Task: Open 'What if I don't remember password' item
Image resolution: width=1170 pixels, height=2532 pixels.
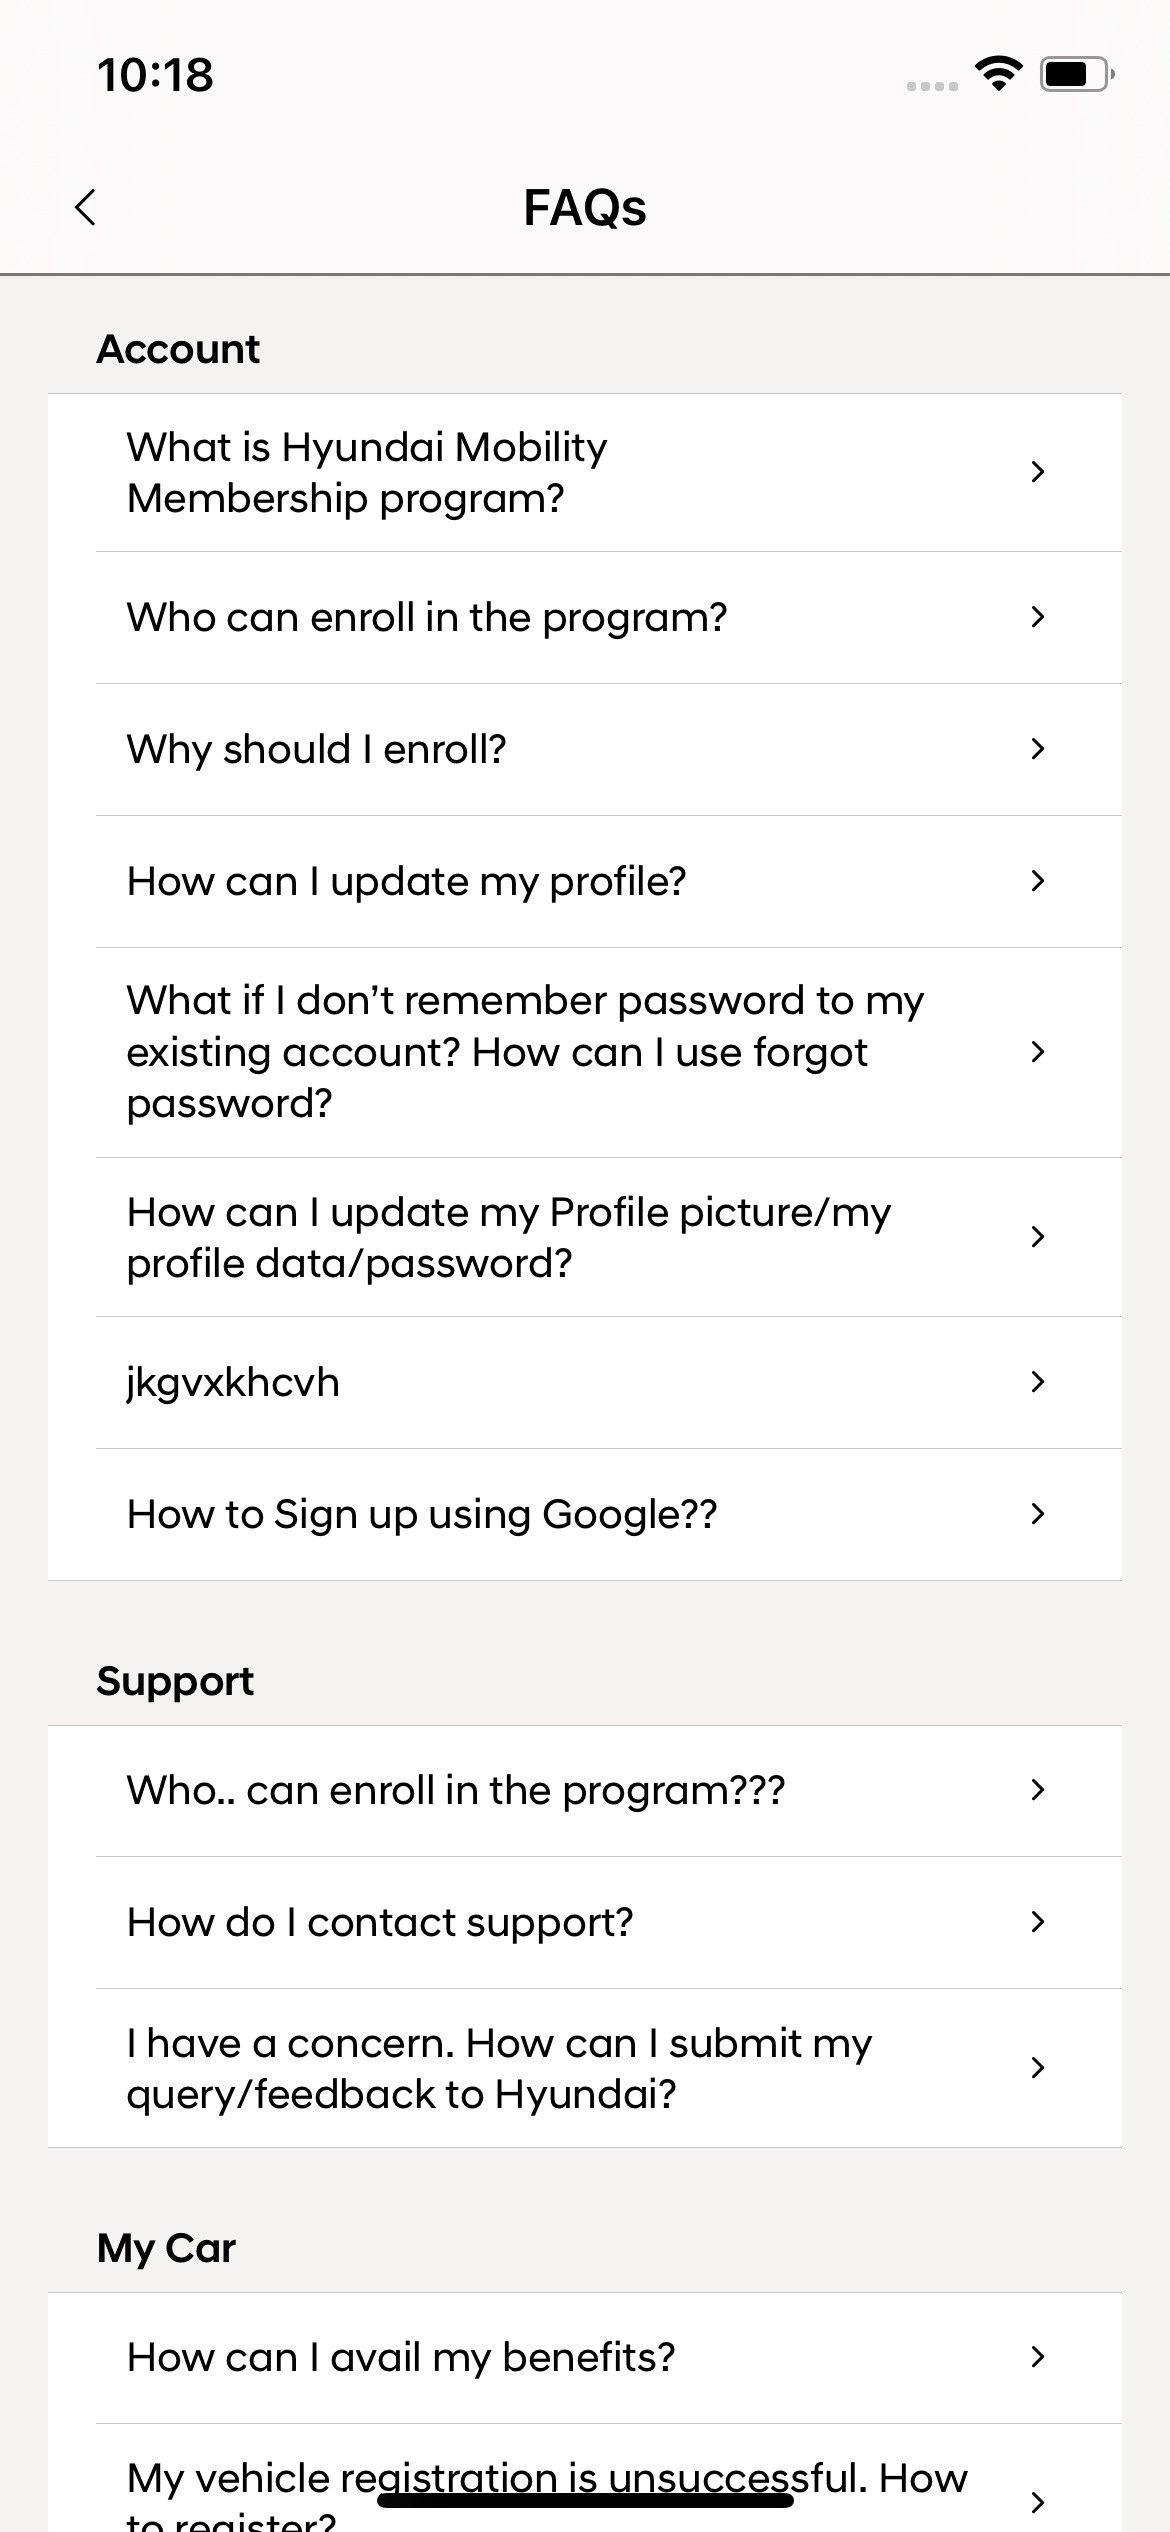Action: coord(525,1052)
